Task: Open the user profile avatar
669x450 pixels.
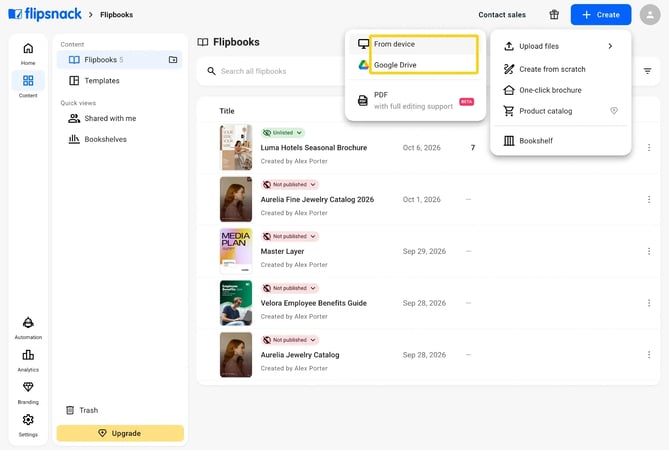Action: (650, 15)
